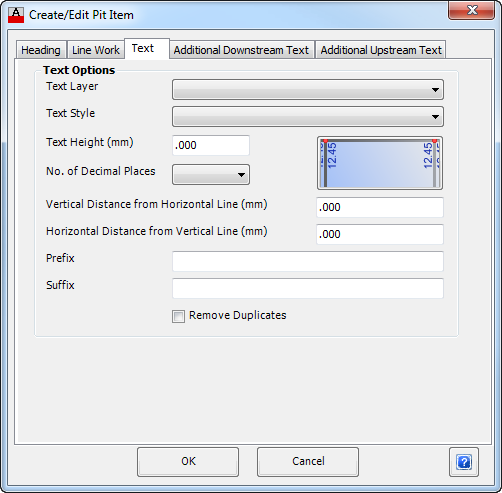Image resolution: width=502 pixels, height=493 pixels.
Task: Enable the Remove Duplicates checkbox
Action: coord(178,316)
